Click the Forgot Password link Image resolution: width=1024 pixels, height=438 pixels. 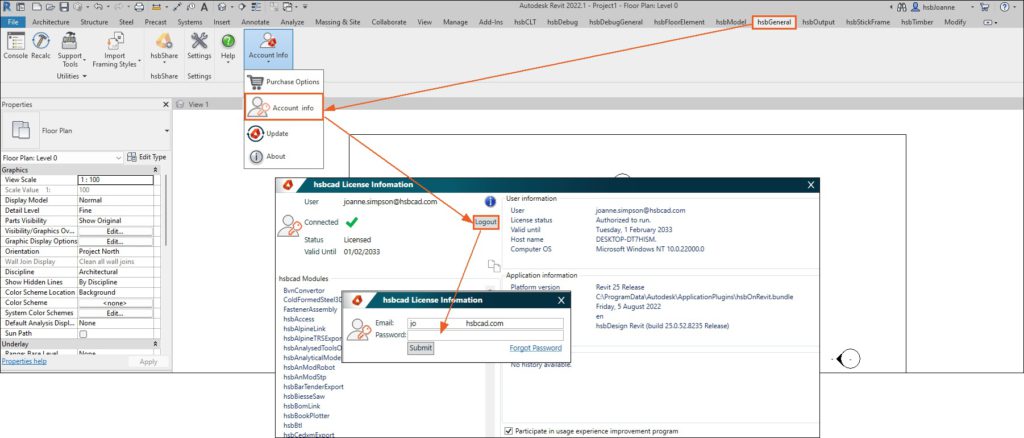(x=536, y=348)
